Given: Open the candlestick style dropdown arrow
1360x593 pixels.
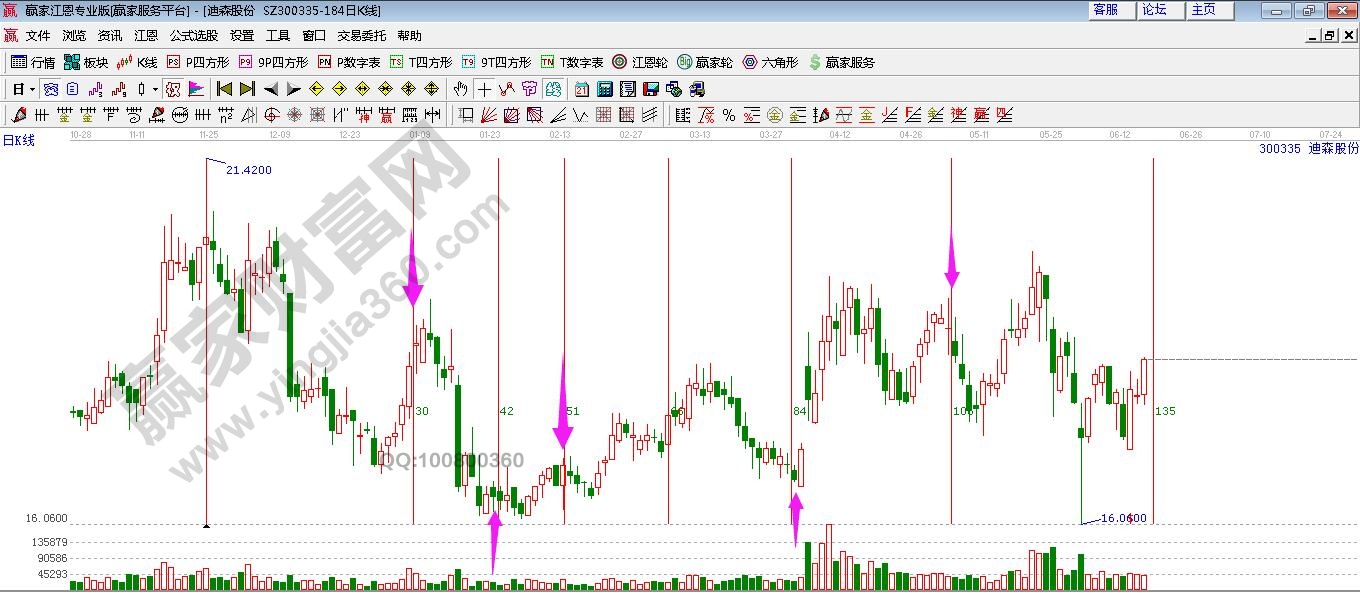Looking at the screenshot, I should click(155, 89).
